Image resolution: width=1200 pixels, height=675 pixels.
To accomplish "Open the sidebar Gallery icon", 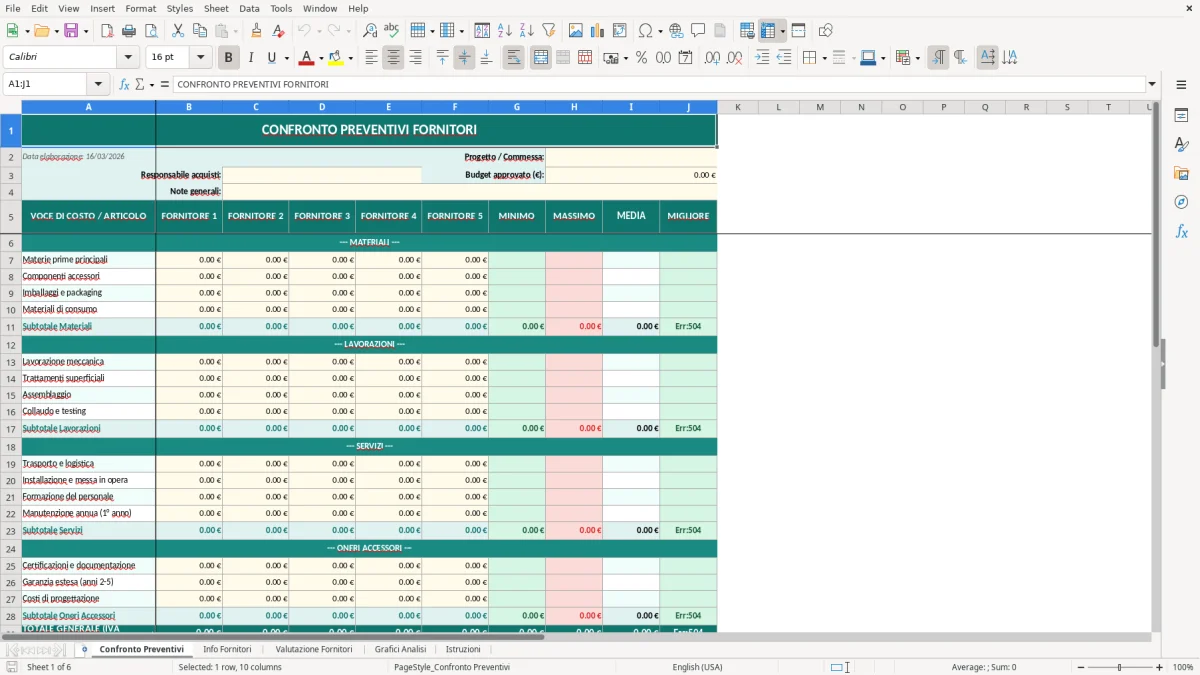I will pos(1181,173).
